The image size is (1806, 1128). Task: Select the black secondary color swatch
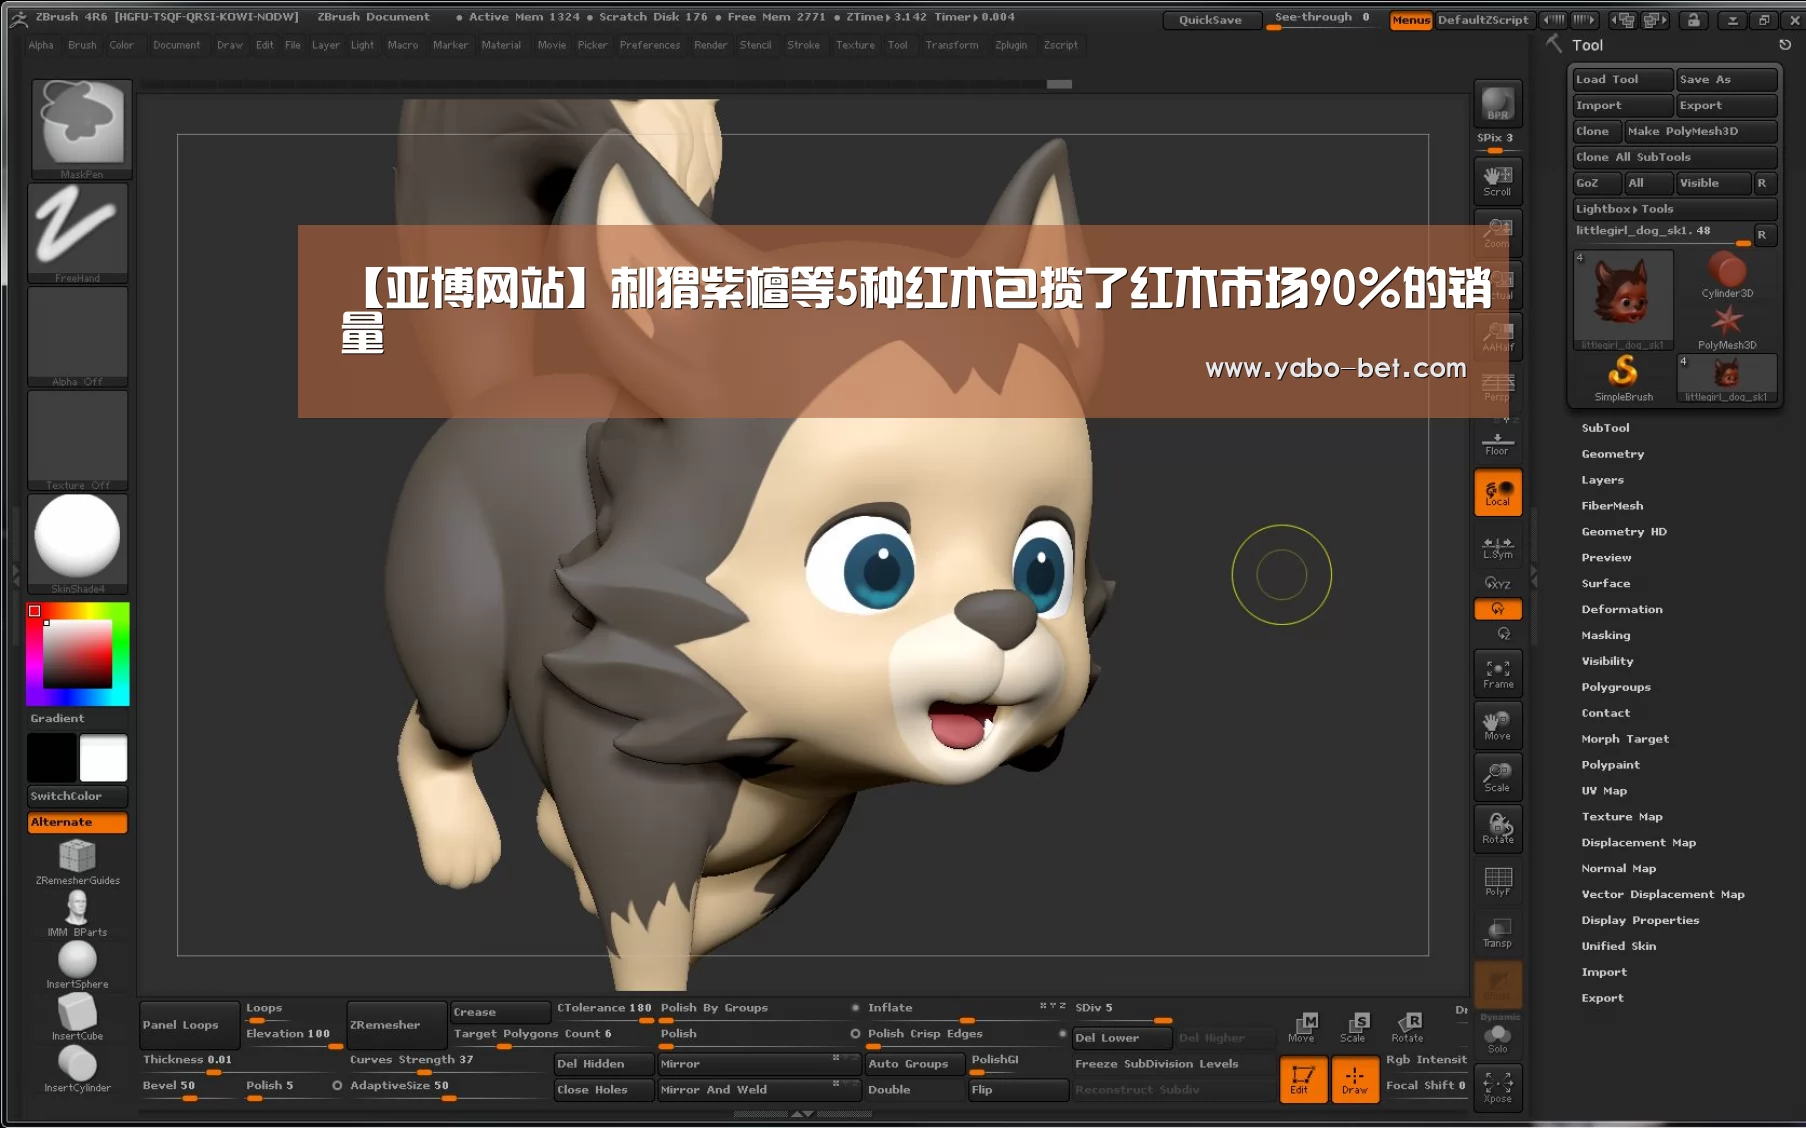tap(52, 757)
